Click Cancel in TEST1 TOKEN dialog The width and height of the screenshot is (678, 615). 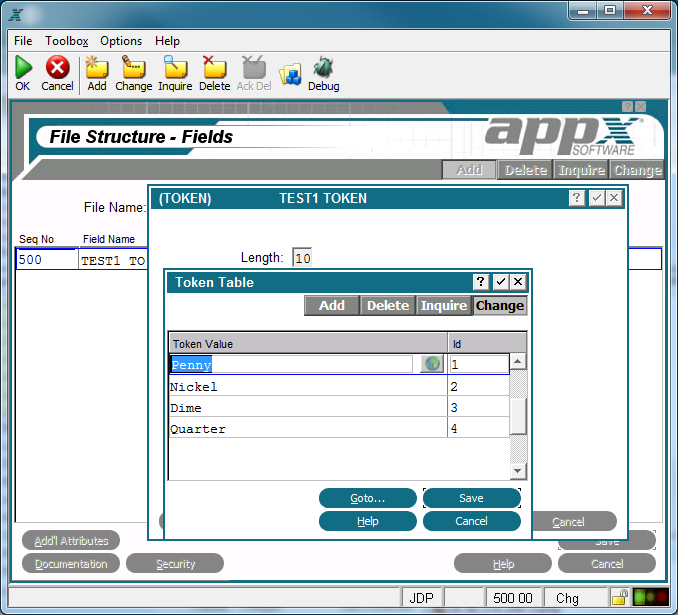[x=573, y=521]
